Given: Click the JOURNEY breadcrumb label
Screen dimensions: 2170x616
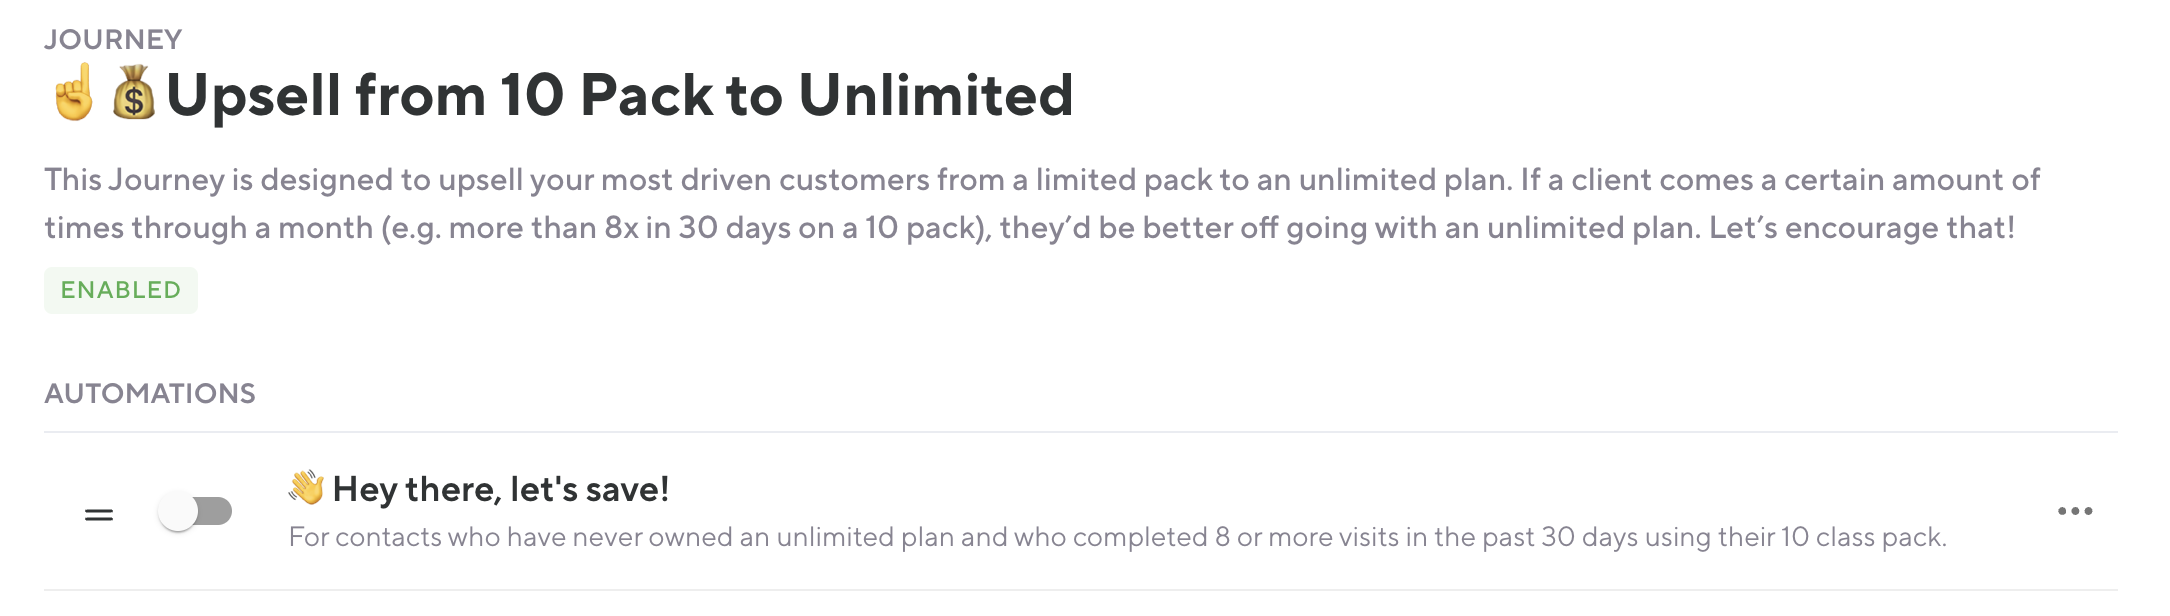Looking at the screenshot, I should pos(113,39).
